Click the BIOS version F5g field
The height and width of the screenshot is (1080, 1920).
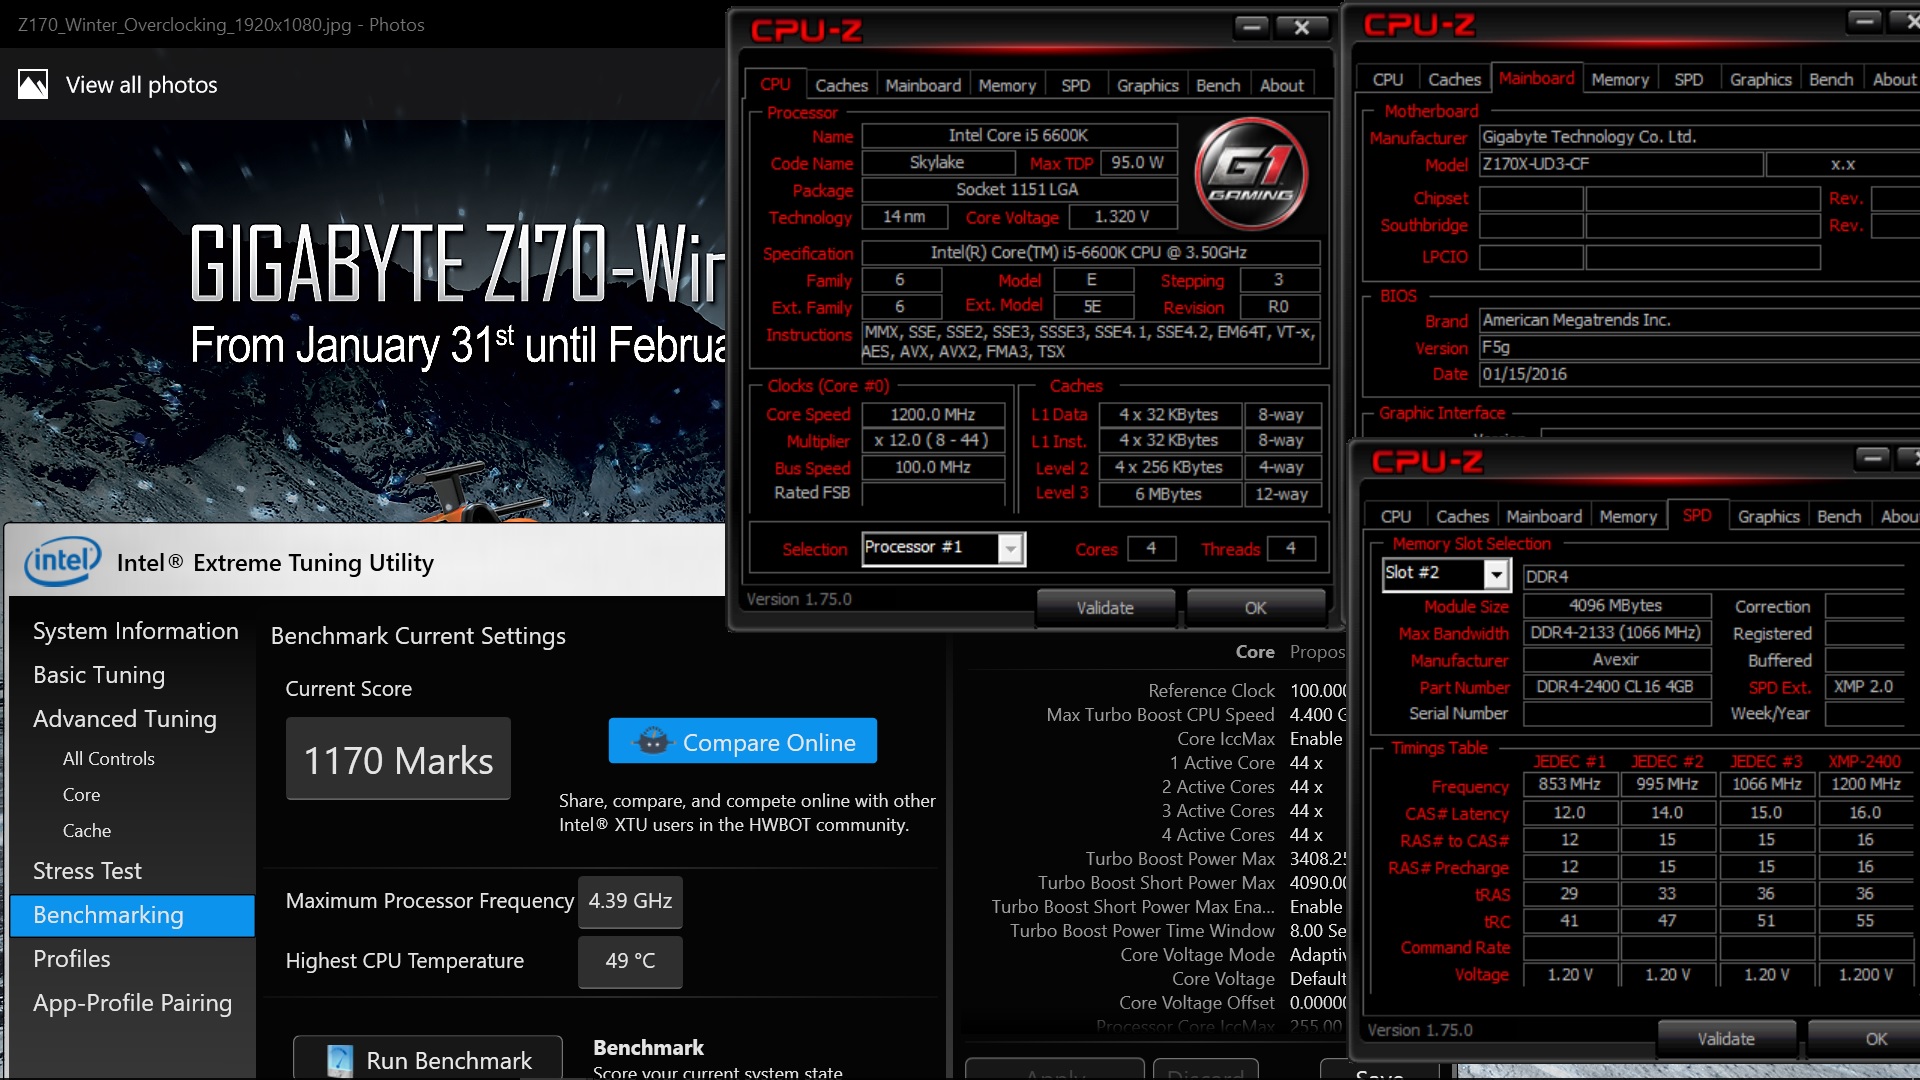(x=1699, y=347)
